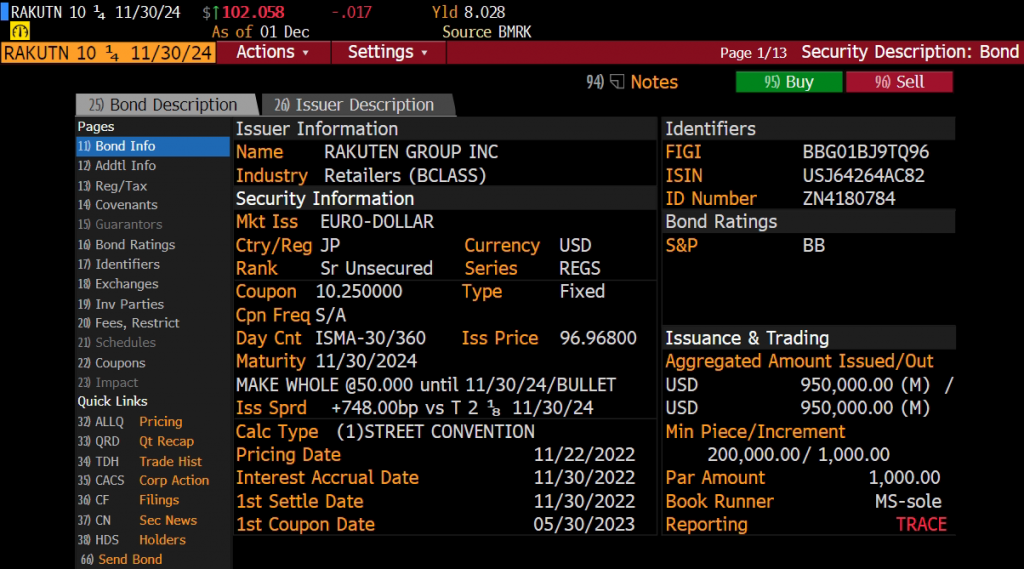Image resolution: width=1024 pixels, height=569 pixels.
Task: Open TDH Trade Hist quick link
Action: tap(140, 462)
